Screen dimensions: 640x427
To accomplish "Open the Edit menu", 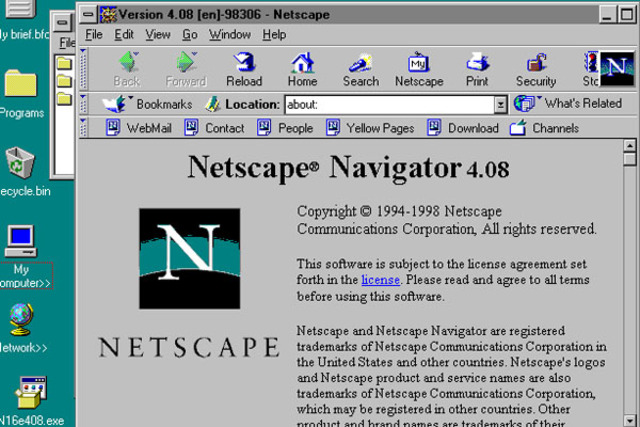I will coord(124,35).
